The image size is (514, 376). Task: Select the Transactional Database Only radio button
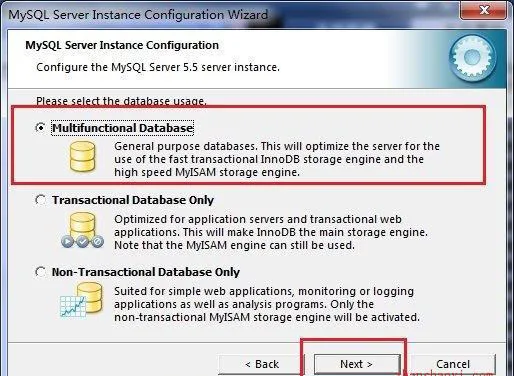[x=40, y=200]
